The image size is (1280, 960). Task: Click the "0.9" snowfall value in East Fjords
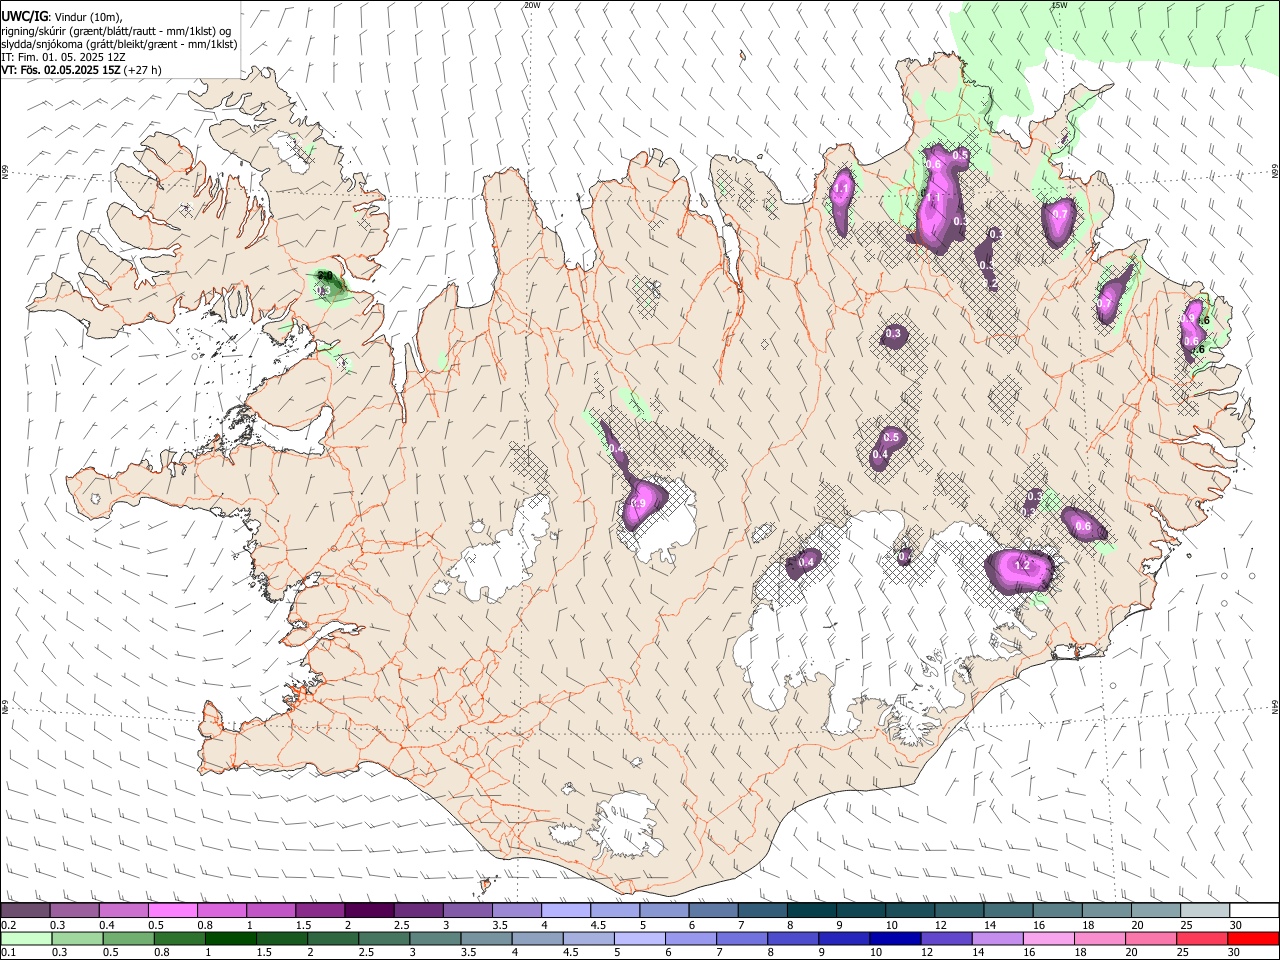click(1188, 317)
